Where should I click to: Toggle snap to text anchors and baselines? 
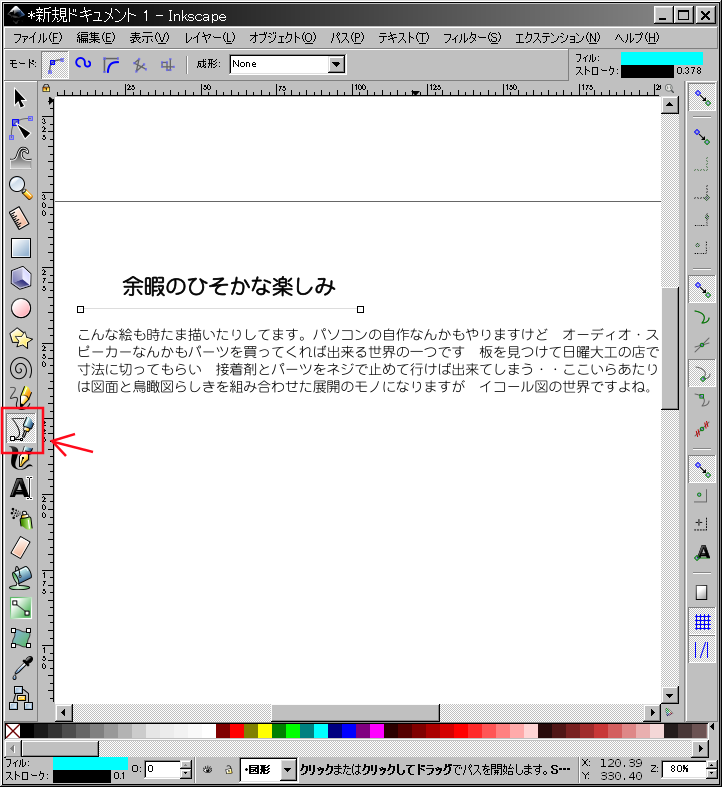702,552
